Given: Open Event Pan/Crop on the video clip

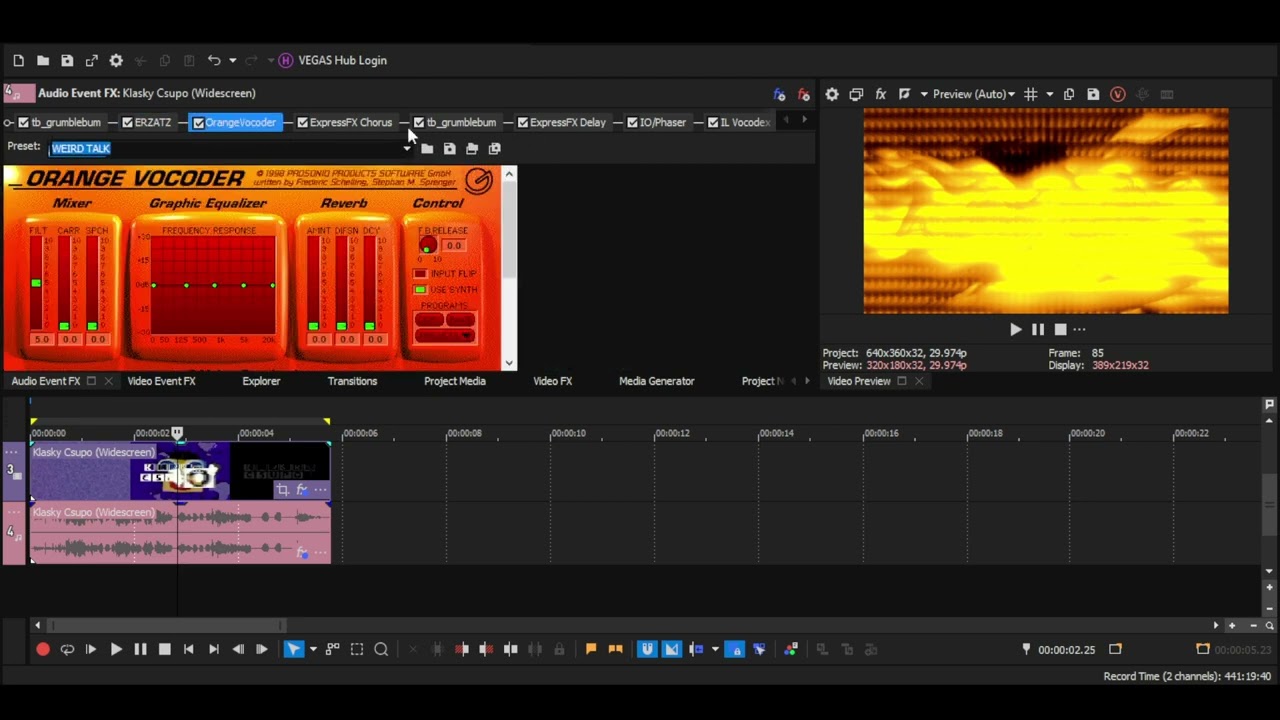Looking at the screenshot, I should click(283, 490).
